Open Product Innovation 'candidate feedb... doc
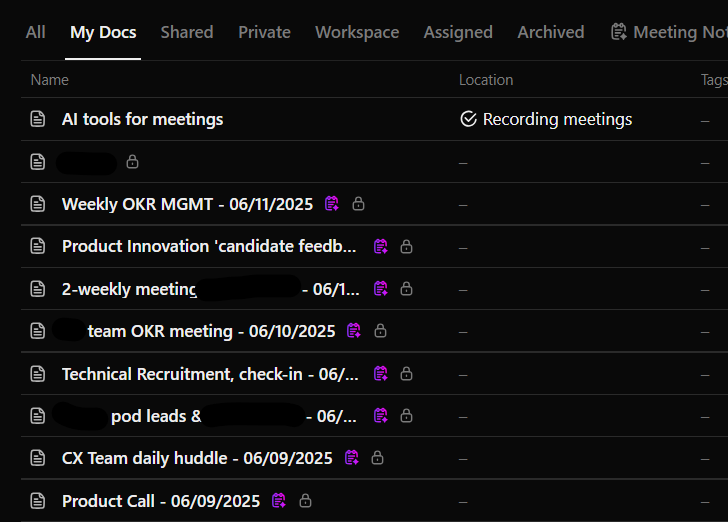728x522 pixels. 209,246
